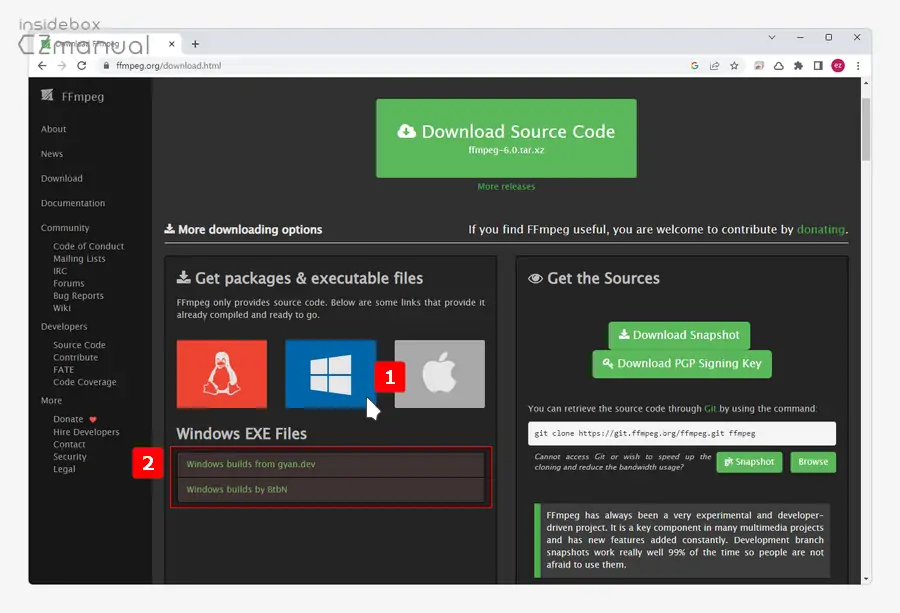
Task: Open the Git link in the Sources text
Action: click(x=710, y=409)
